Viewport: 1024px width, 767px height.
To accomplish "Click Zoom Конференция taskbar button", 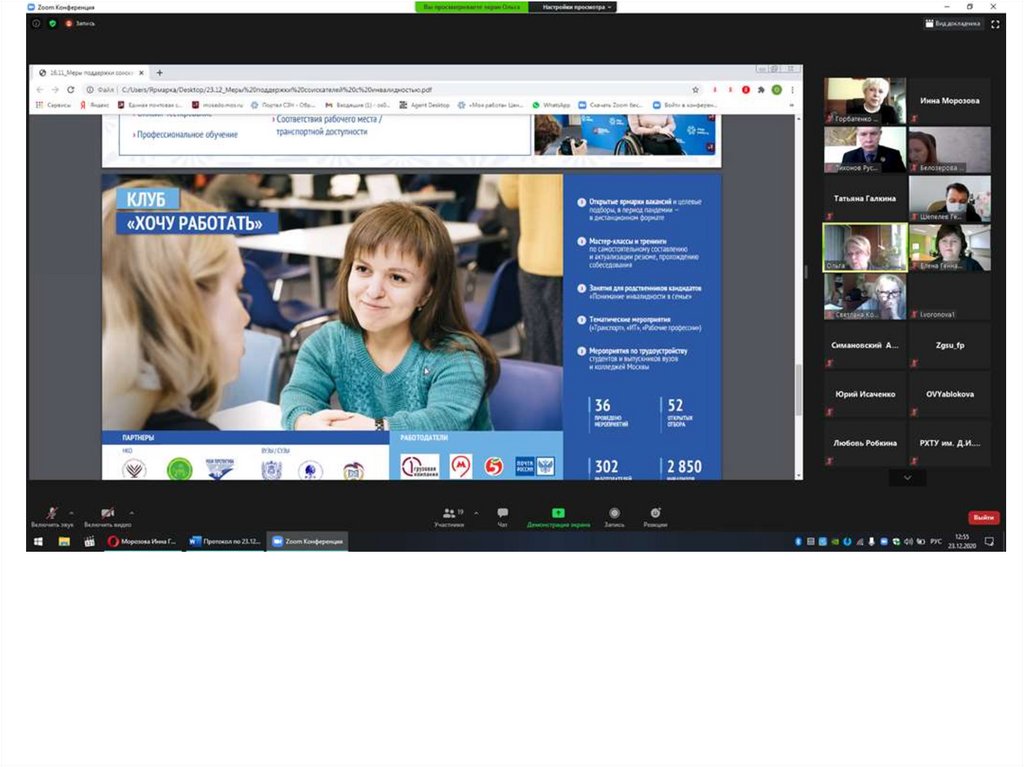I will pos(308,541).
